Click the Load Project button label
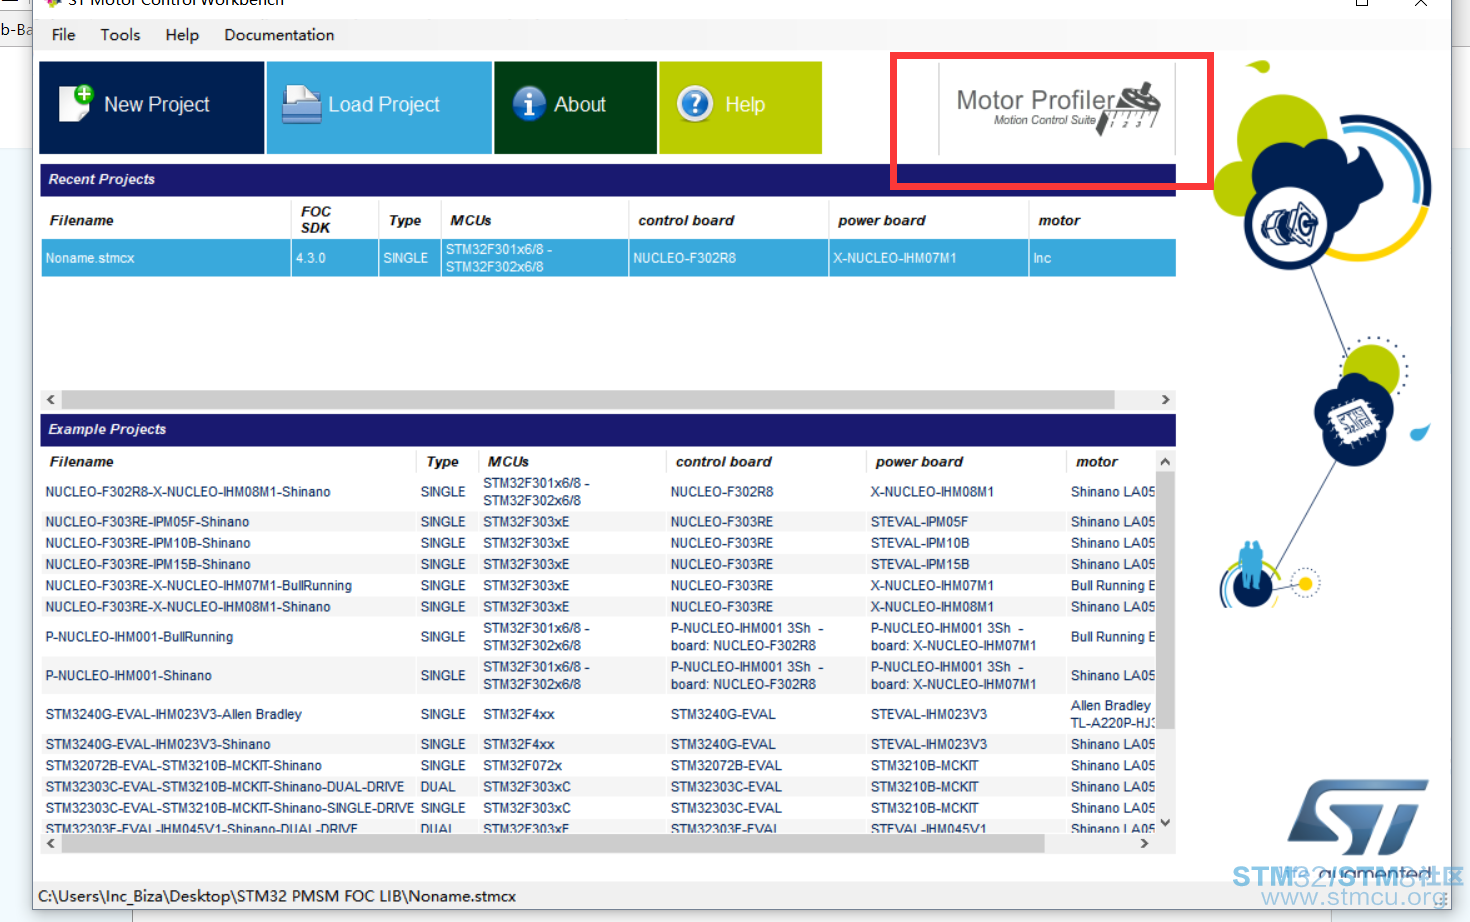The image size is (1470, 922). coord(384,105)
